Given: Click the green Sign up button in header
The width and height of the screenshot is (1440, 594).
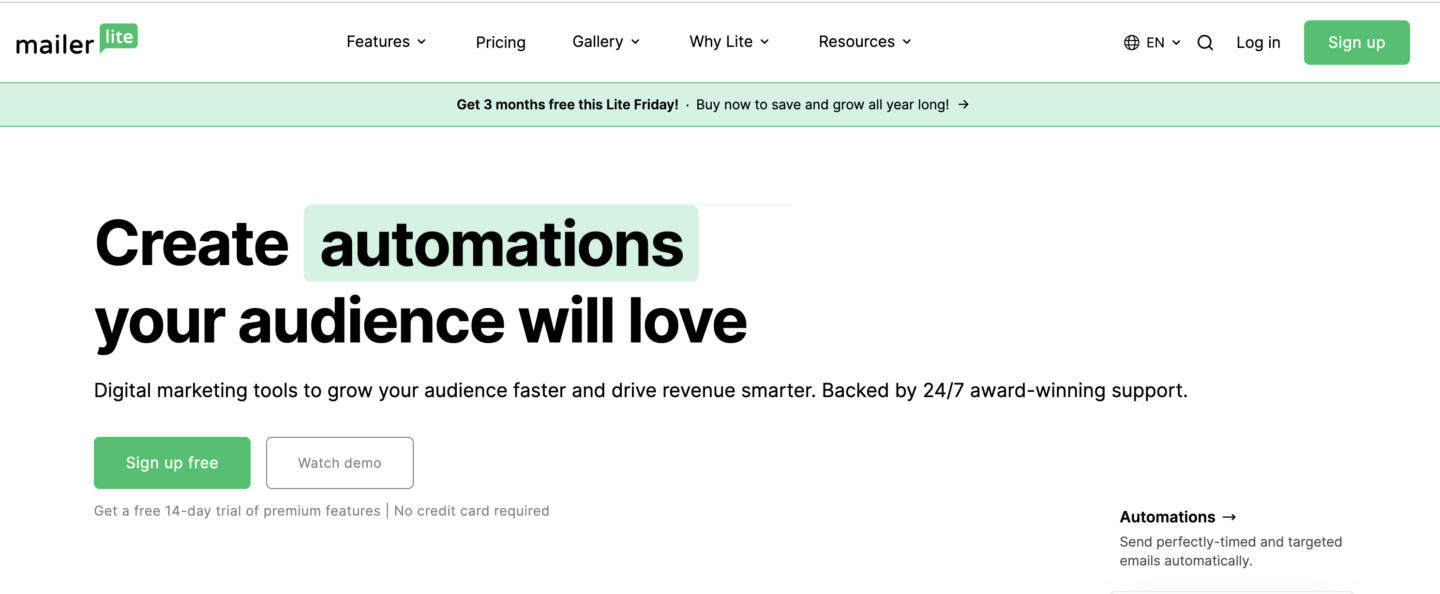Looking at the screenshot, I should pos(1356,42).
